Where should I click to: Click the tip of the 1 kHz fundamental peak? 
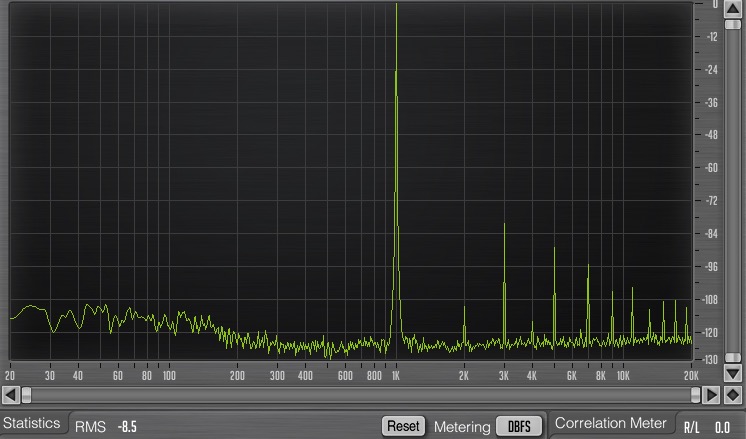point(396,4)
